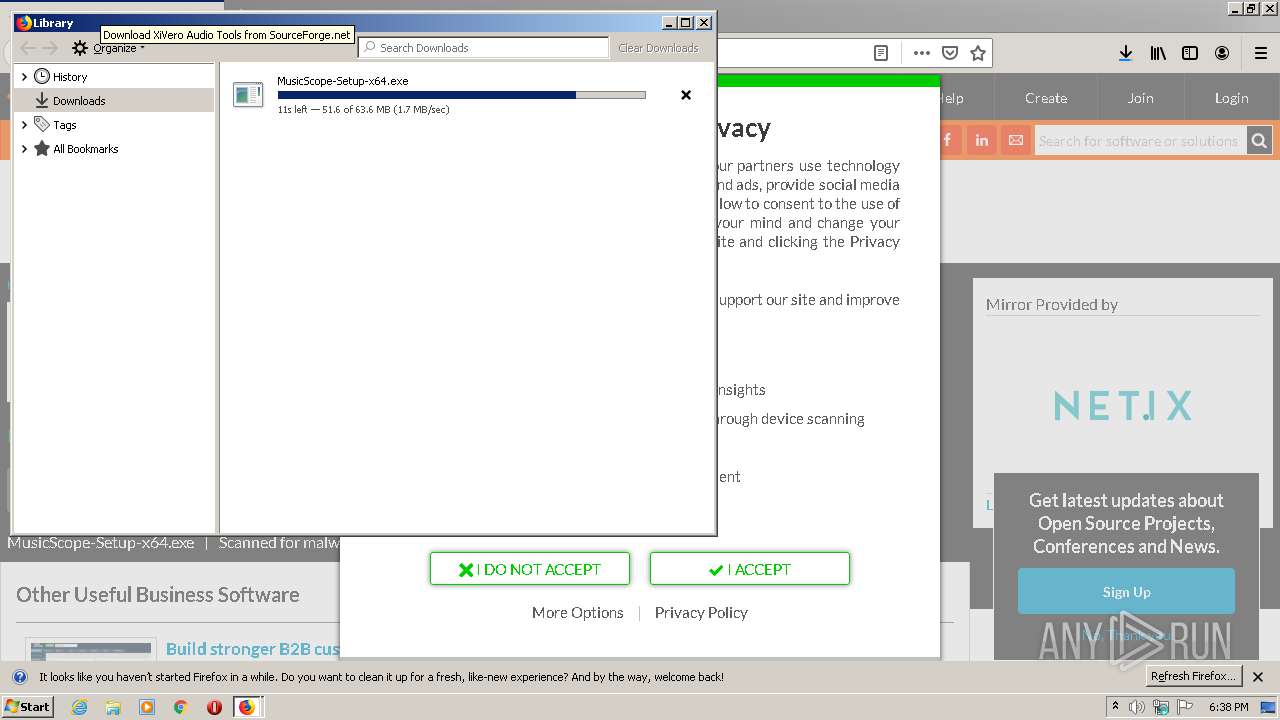Go back using Library back arrow
Image resolution: width=1280 pixels, height=720 pixels.
coord(28,48)
